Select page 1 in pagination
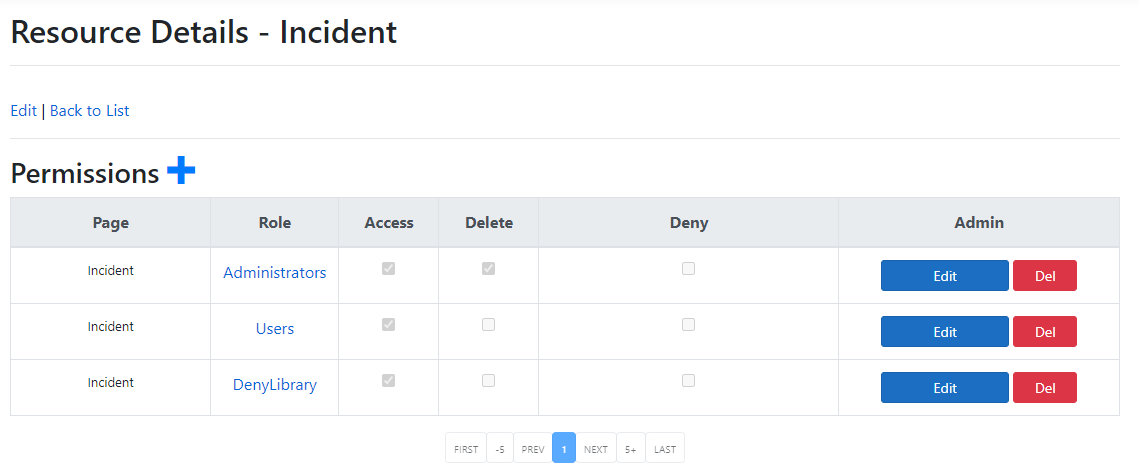This screenshot has width=1139, height=473. (x=564, y=449)
